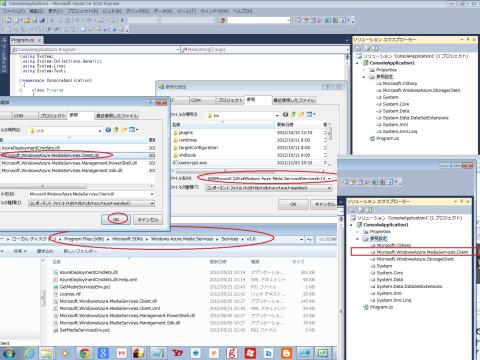Image resolution: width=480 pixels, height=360 pixels.
Task: Pin upper Solution Explorer with auto-hide icon
Action: click(468, 40)
